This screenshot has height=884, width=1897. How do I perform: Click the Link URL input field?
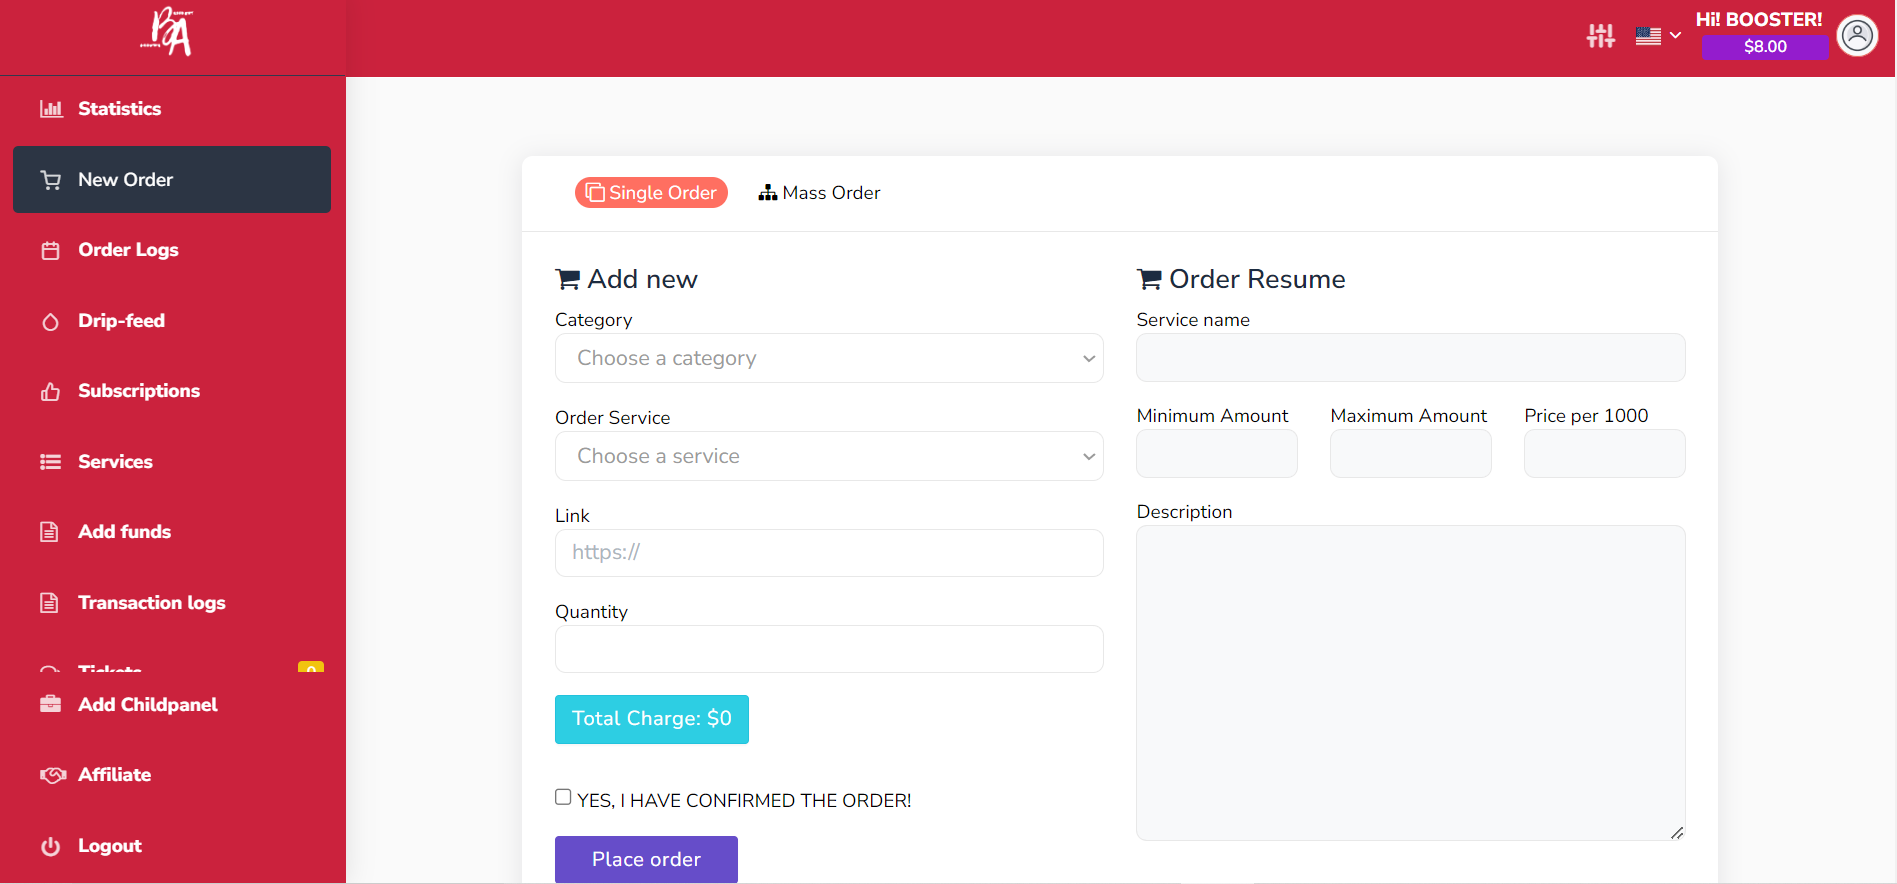pyautogui.click(x=828, y=553)
